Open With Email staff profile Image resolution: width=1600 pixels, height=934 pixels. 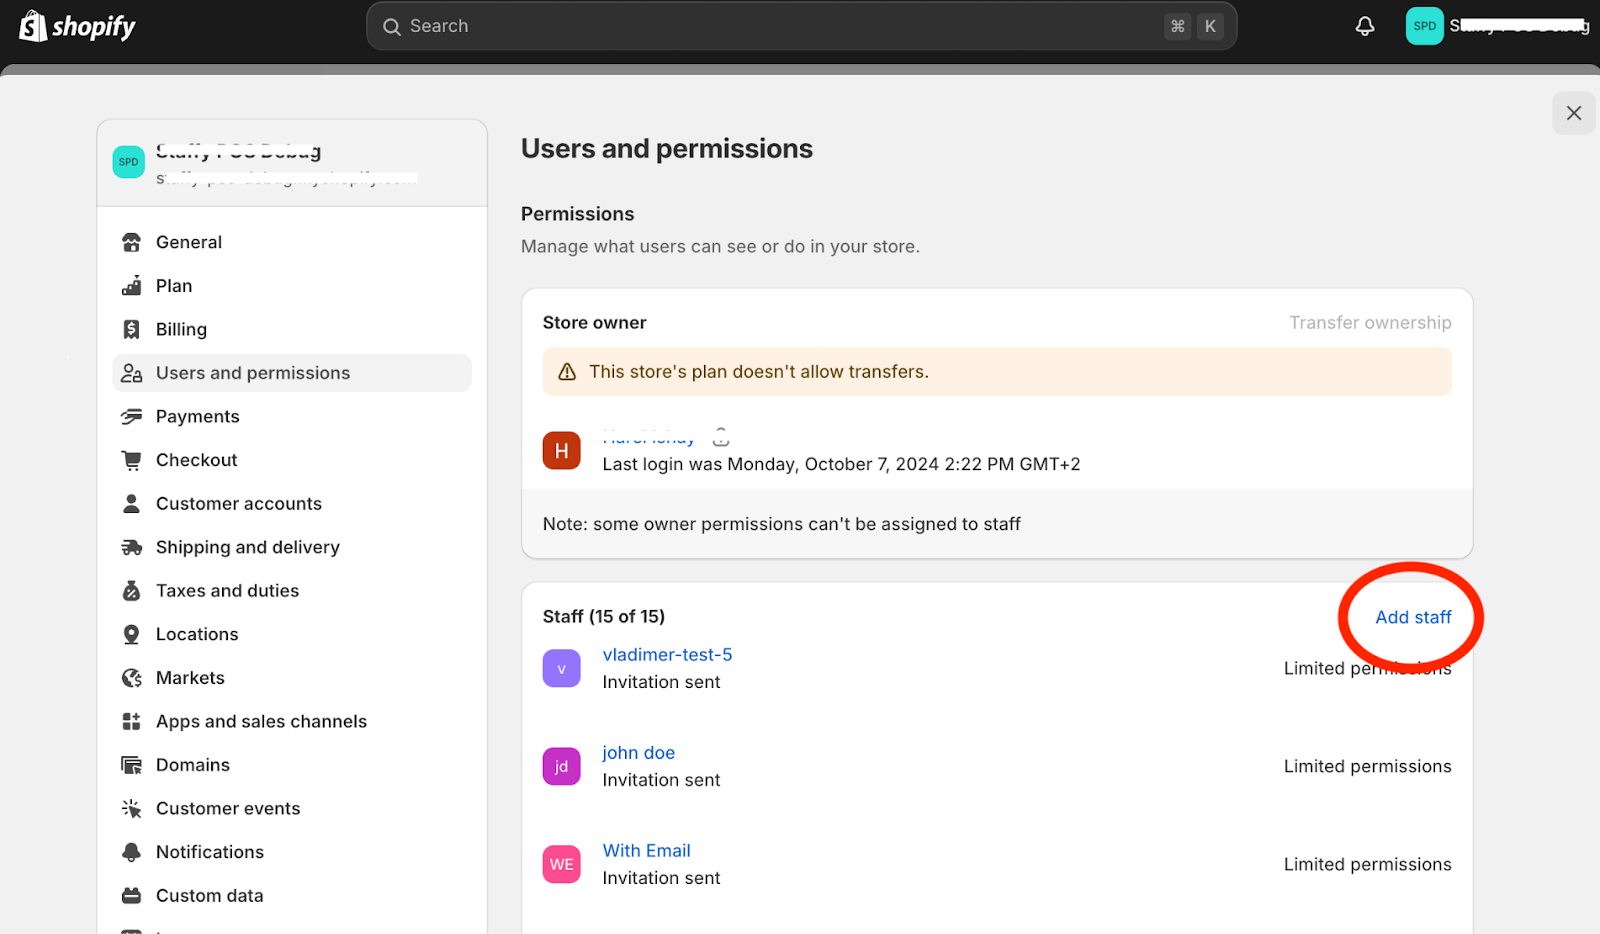(646, 851)
